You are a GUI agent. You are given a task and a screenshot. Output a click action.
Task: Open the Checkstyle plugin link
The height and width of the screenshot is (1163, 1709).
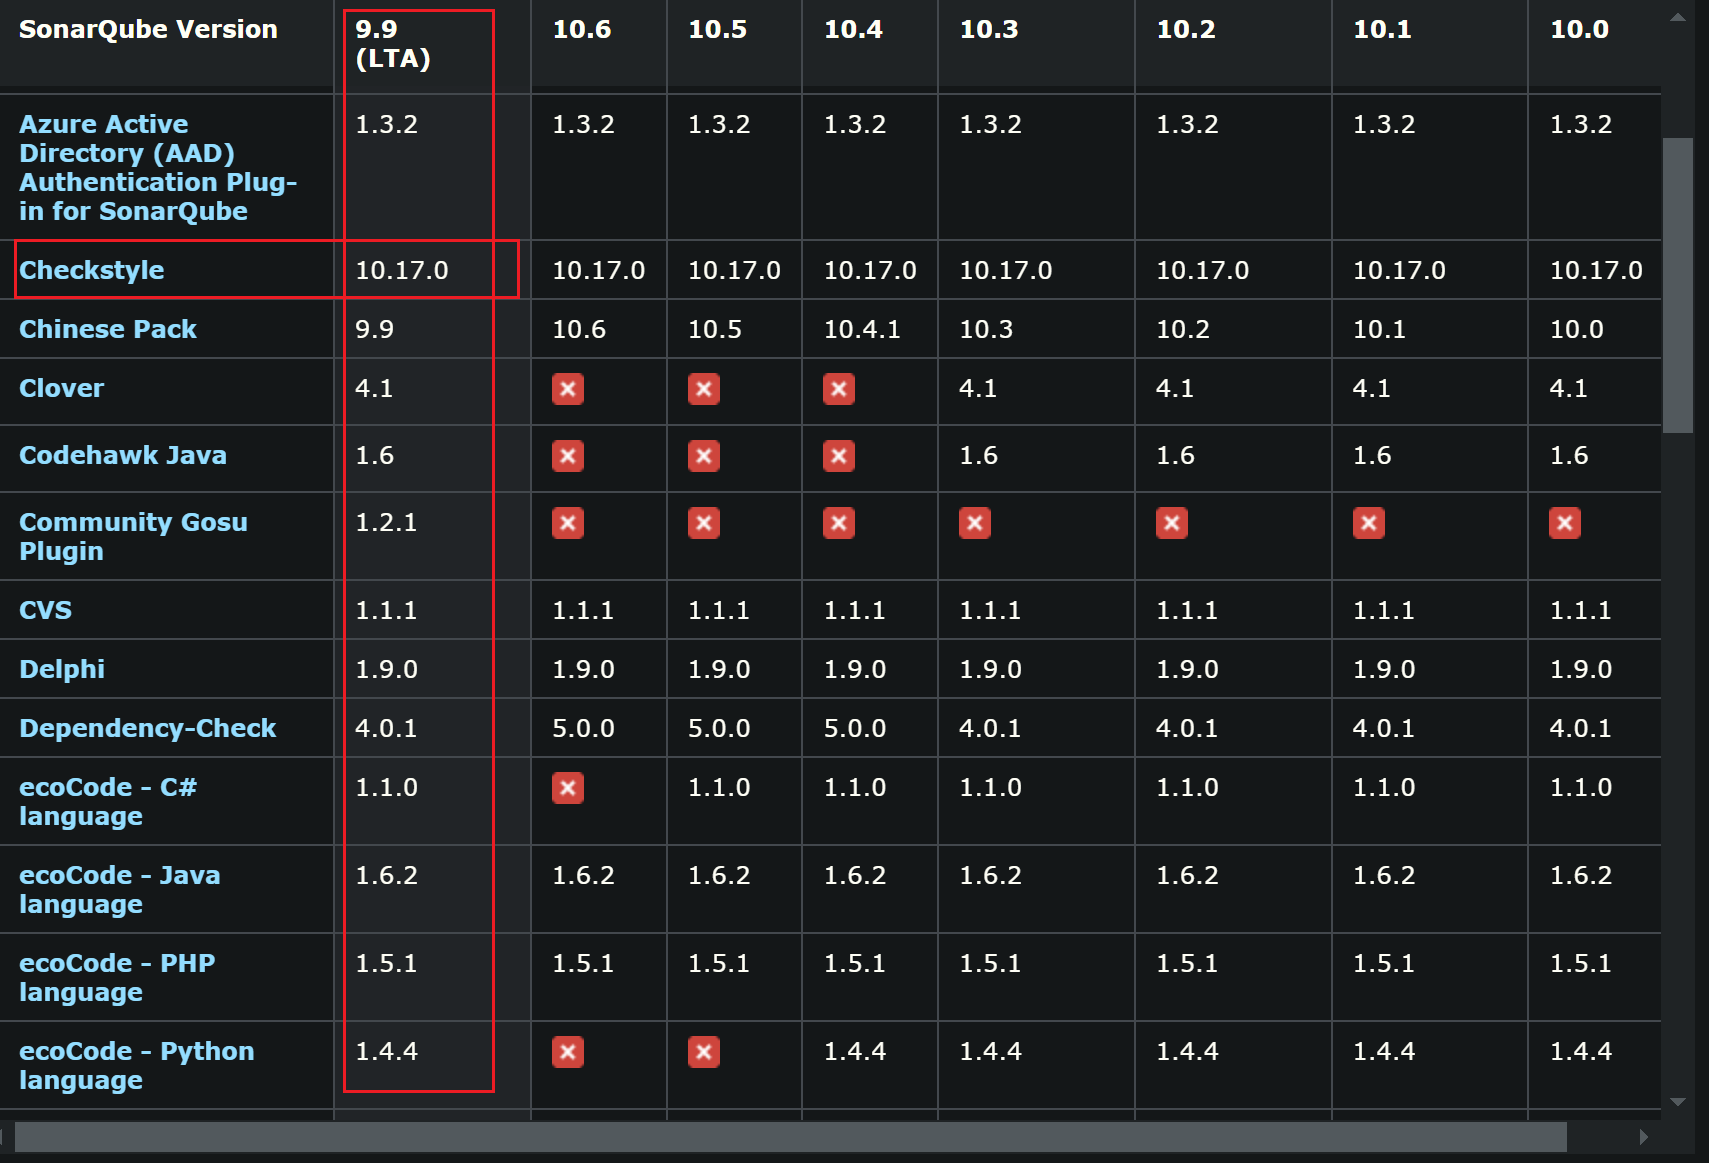pos(92,270)
